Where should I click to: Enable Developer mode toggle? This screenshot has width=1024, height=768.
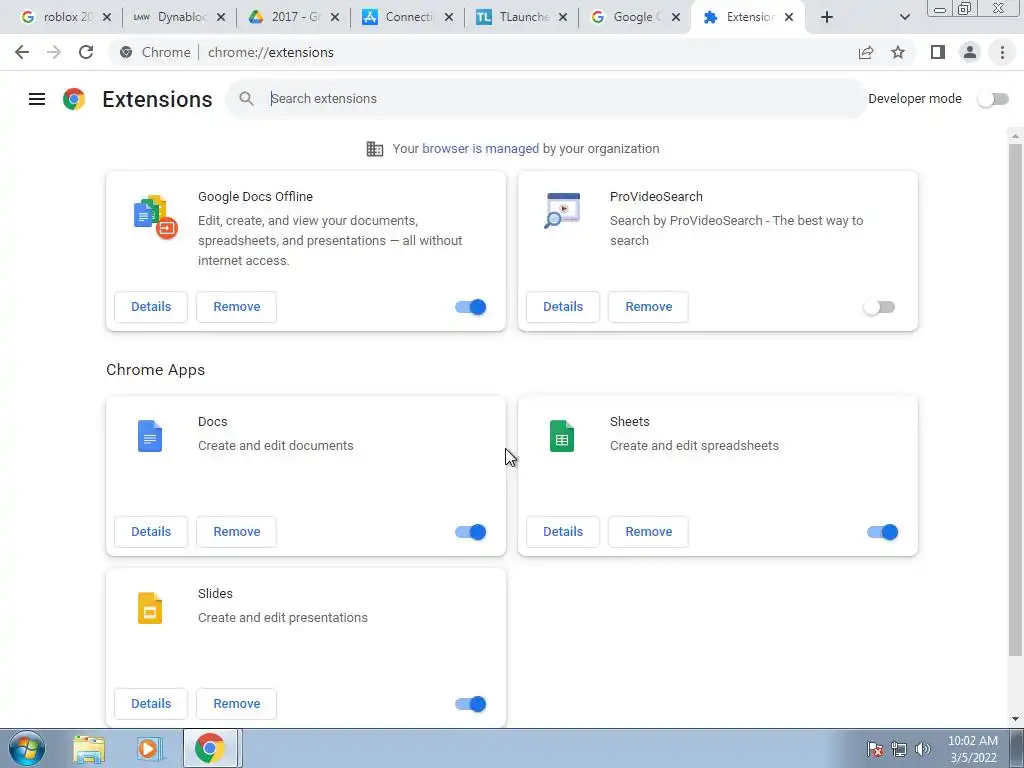[993, 99]
